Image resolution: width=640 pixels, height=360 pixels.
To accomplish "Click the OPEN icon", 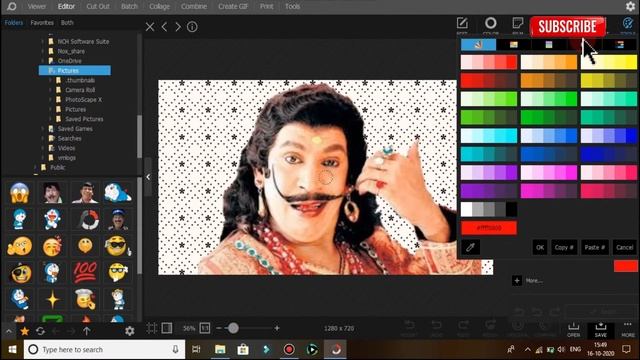I will (573, 330).
